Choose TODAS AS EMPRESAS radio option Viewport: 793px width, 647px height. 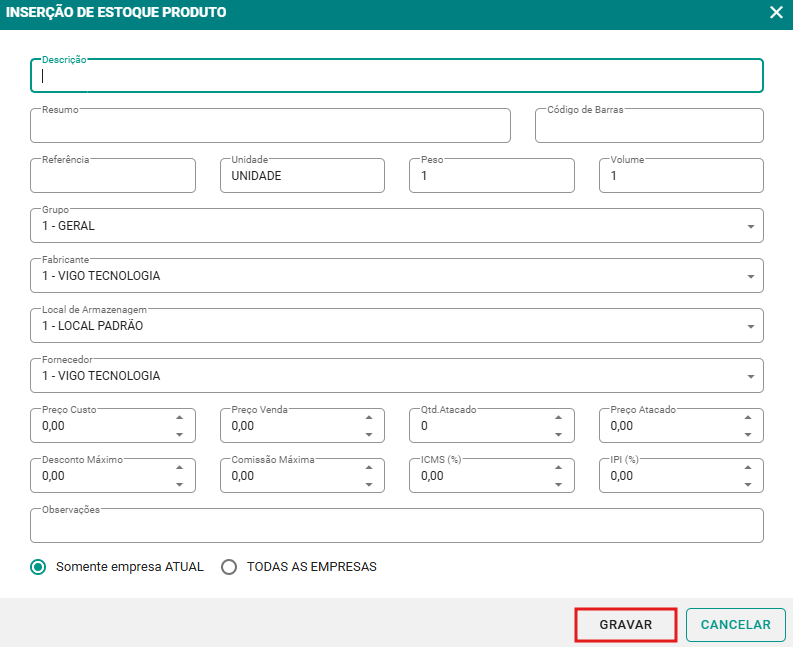coord(229,567)
